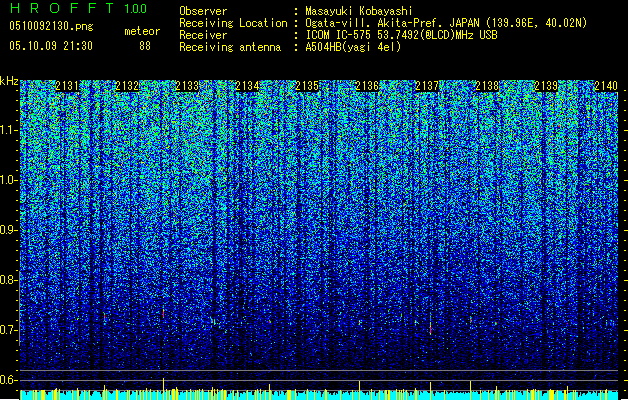Viewport: 629px width, 400px height.
Task: Select ICOM IC-575 53.7492 MHz USB text
Action: [x=401, y=35]
